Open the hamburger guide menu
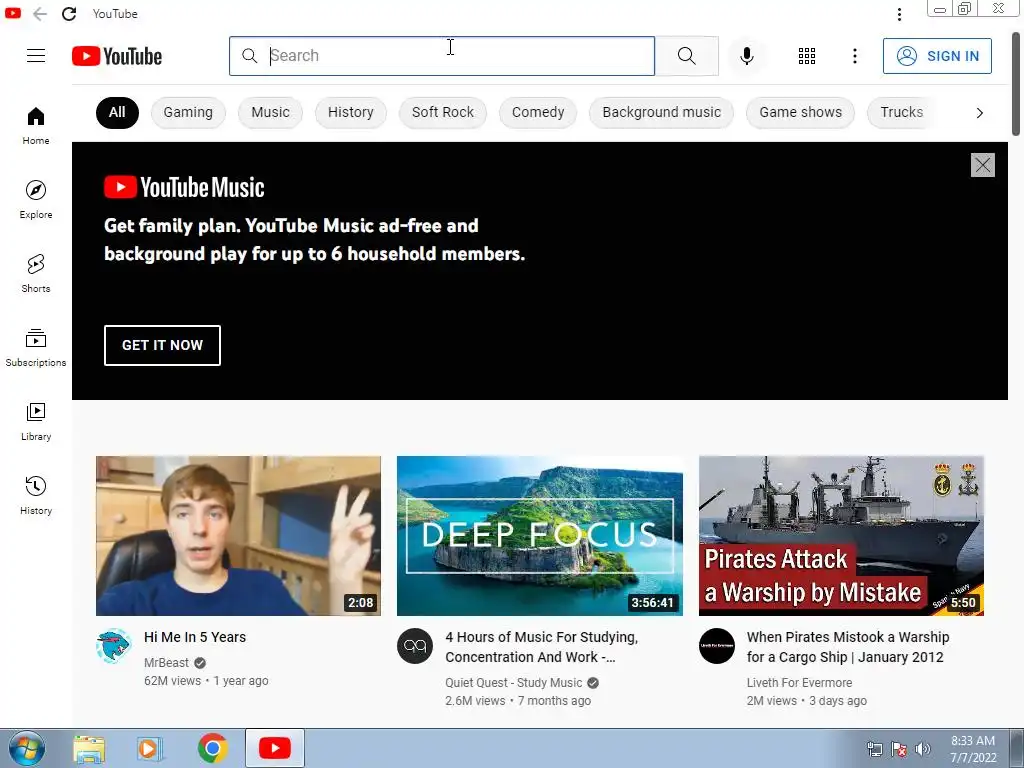This screenshot has height=768, width=1024. click(x=36, y=56)
